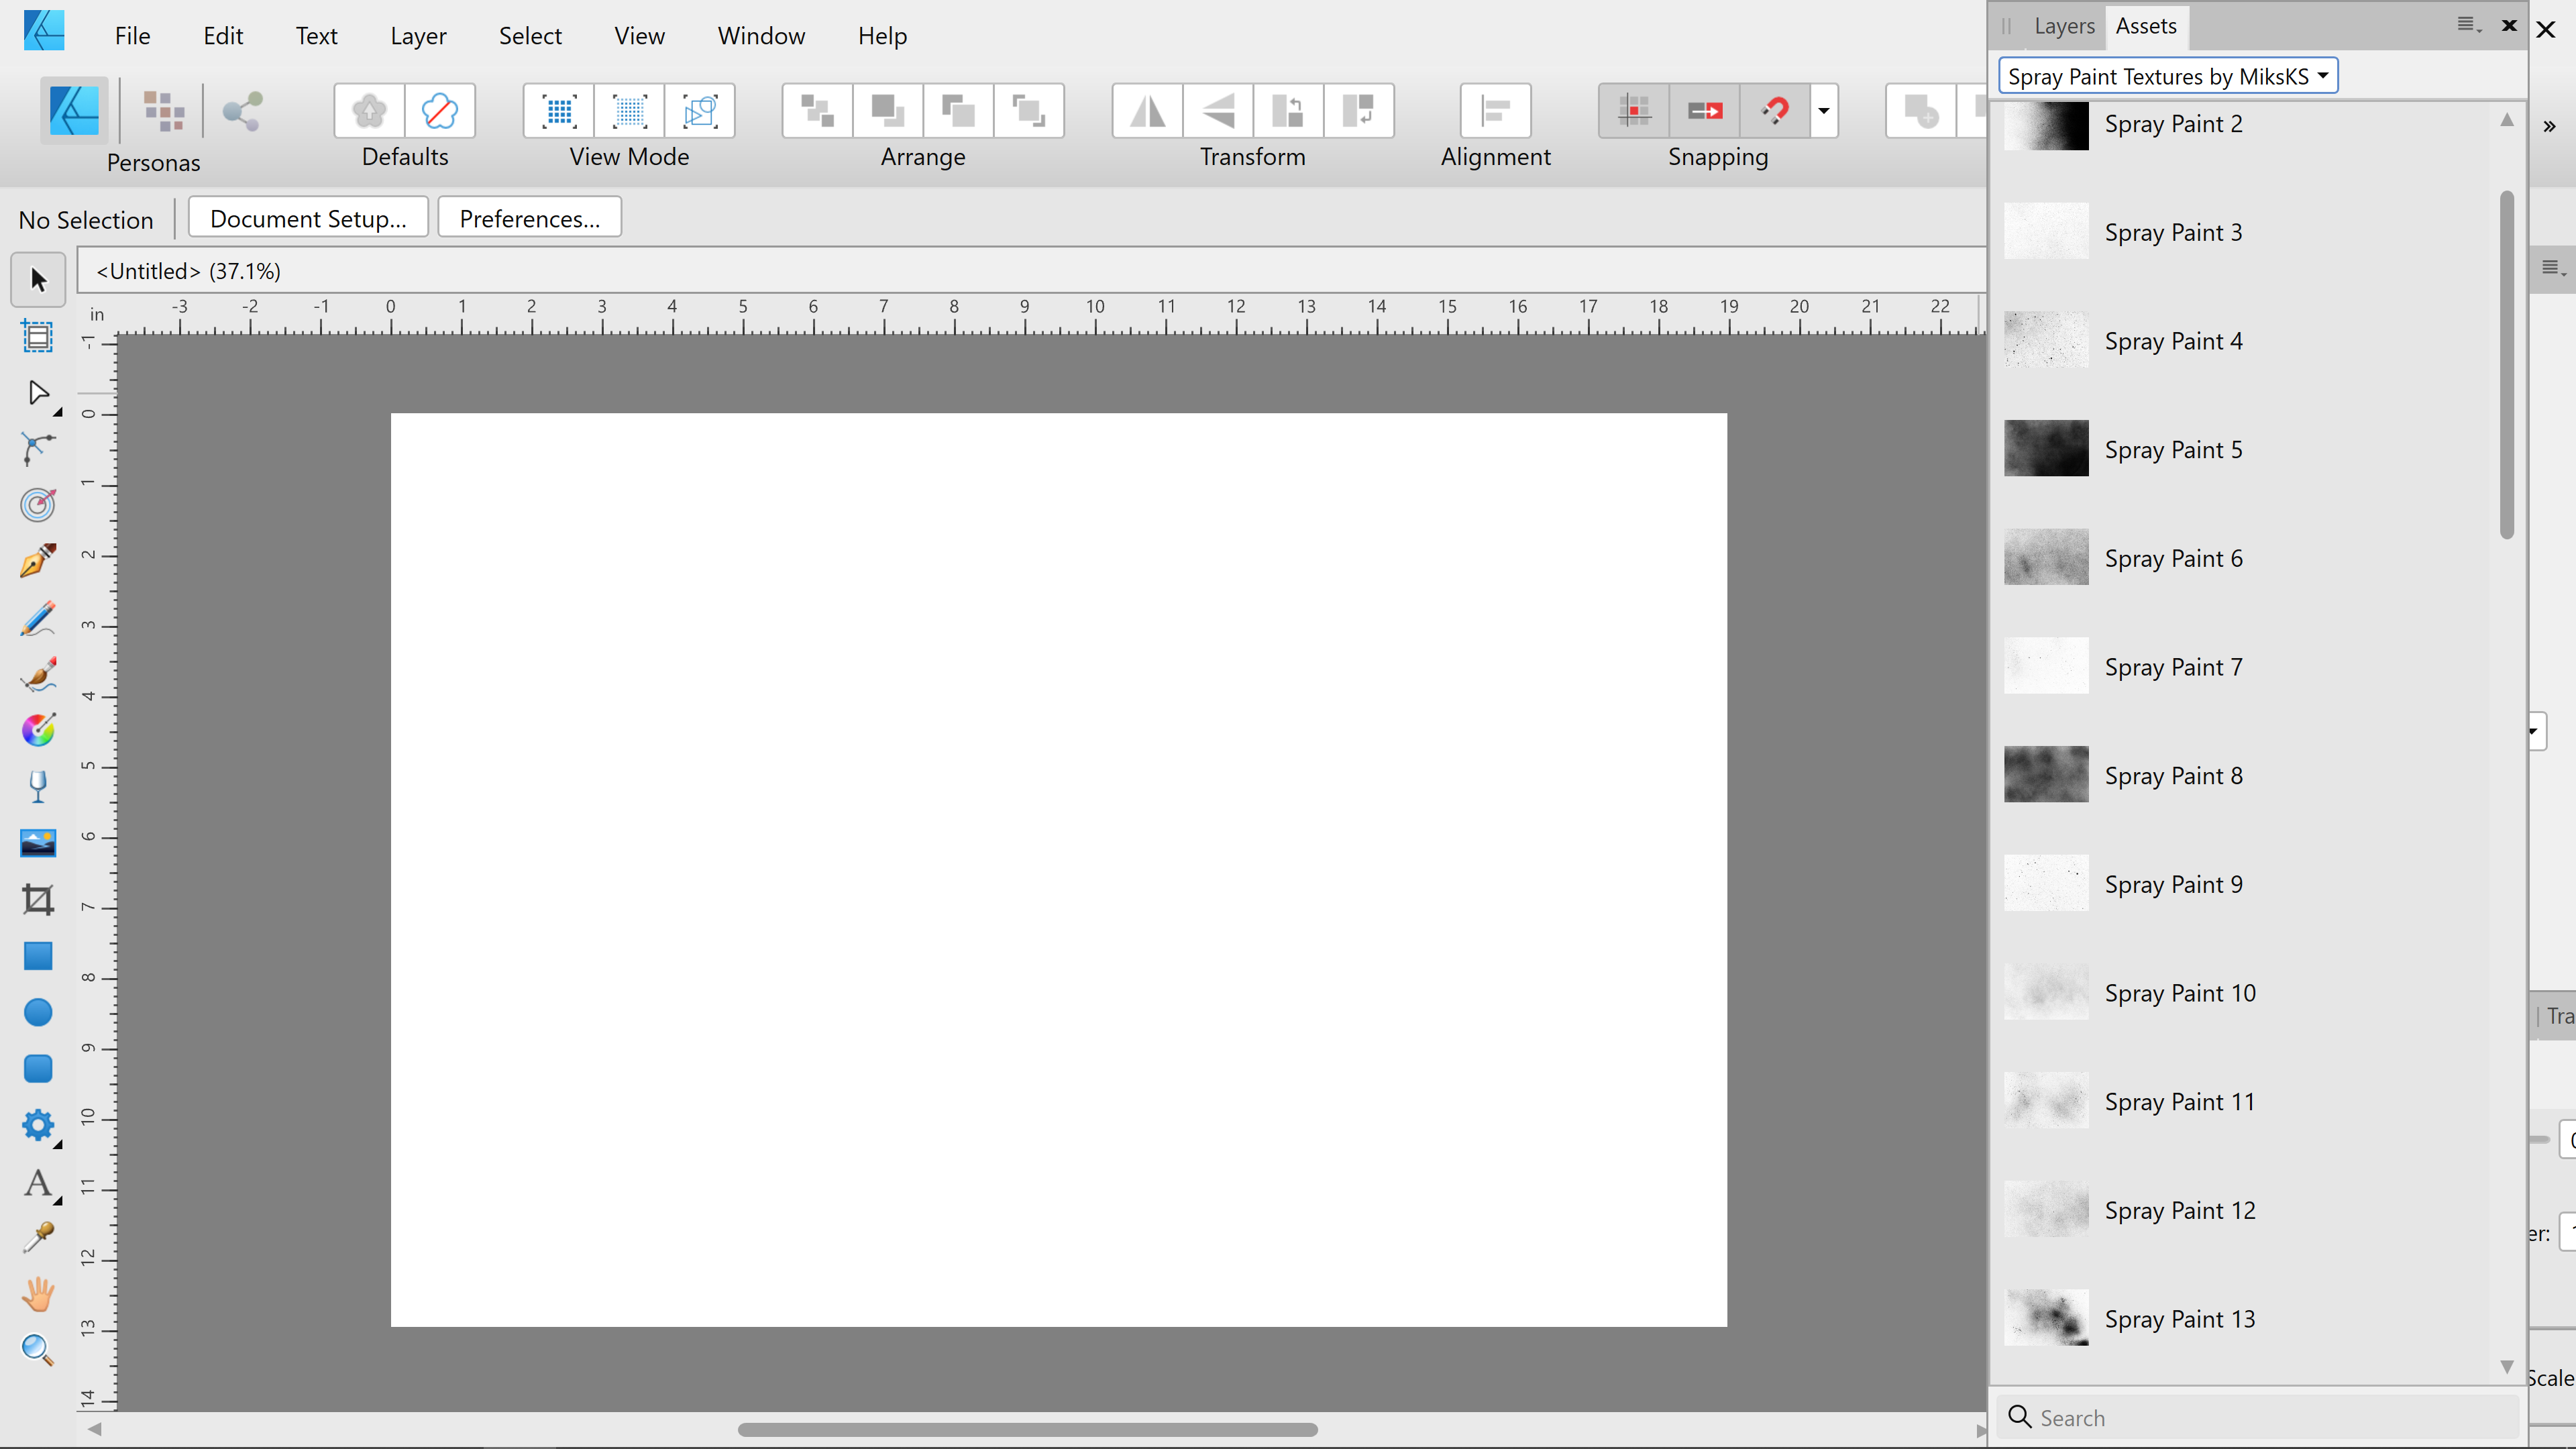Toggle pixel view mode

click(559, 110)
